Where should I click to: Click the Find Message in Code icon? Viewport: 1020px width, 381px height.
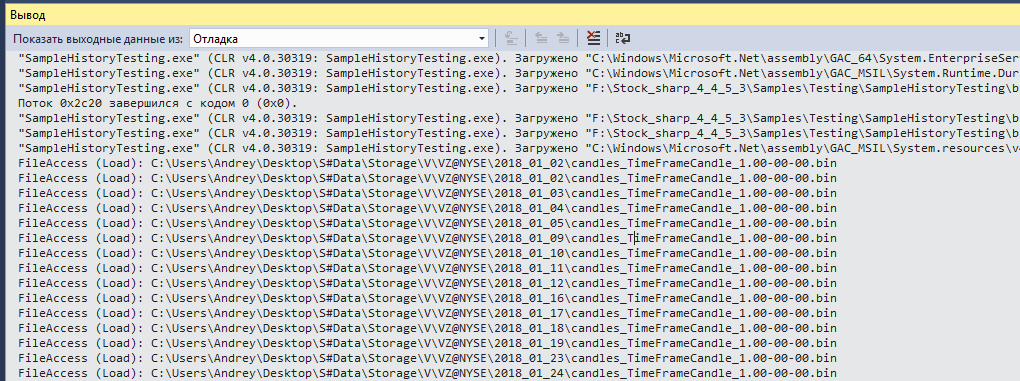511,38
